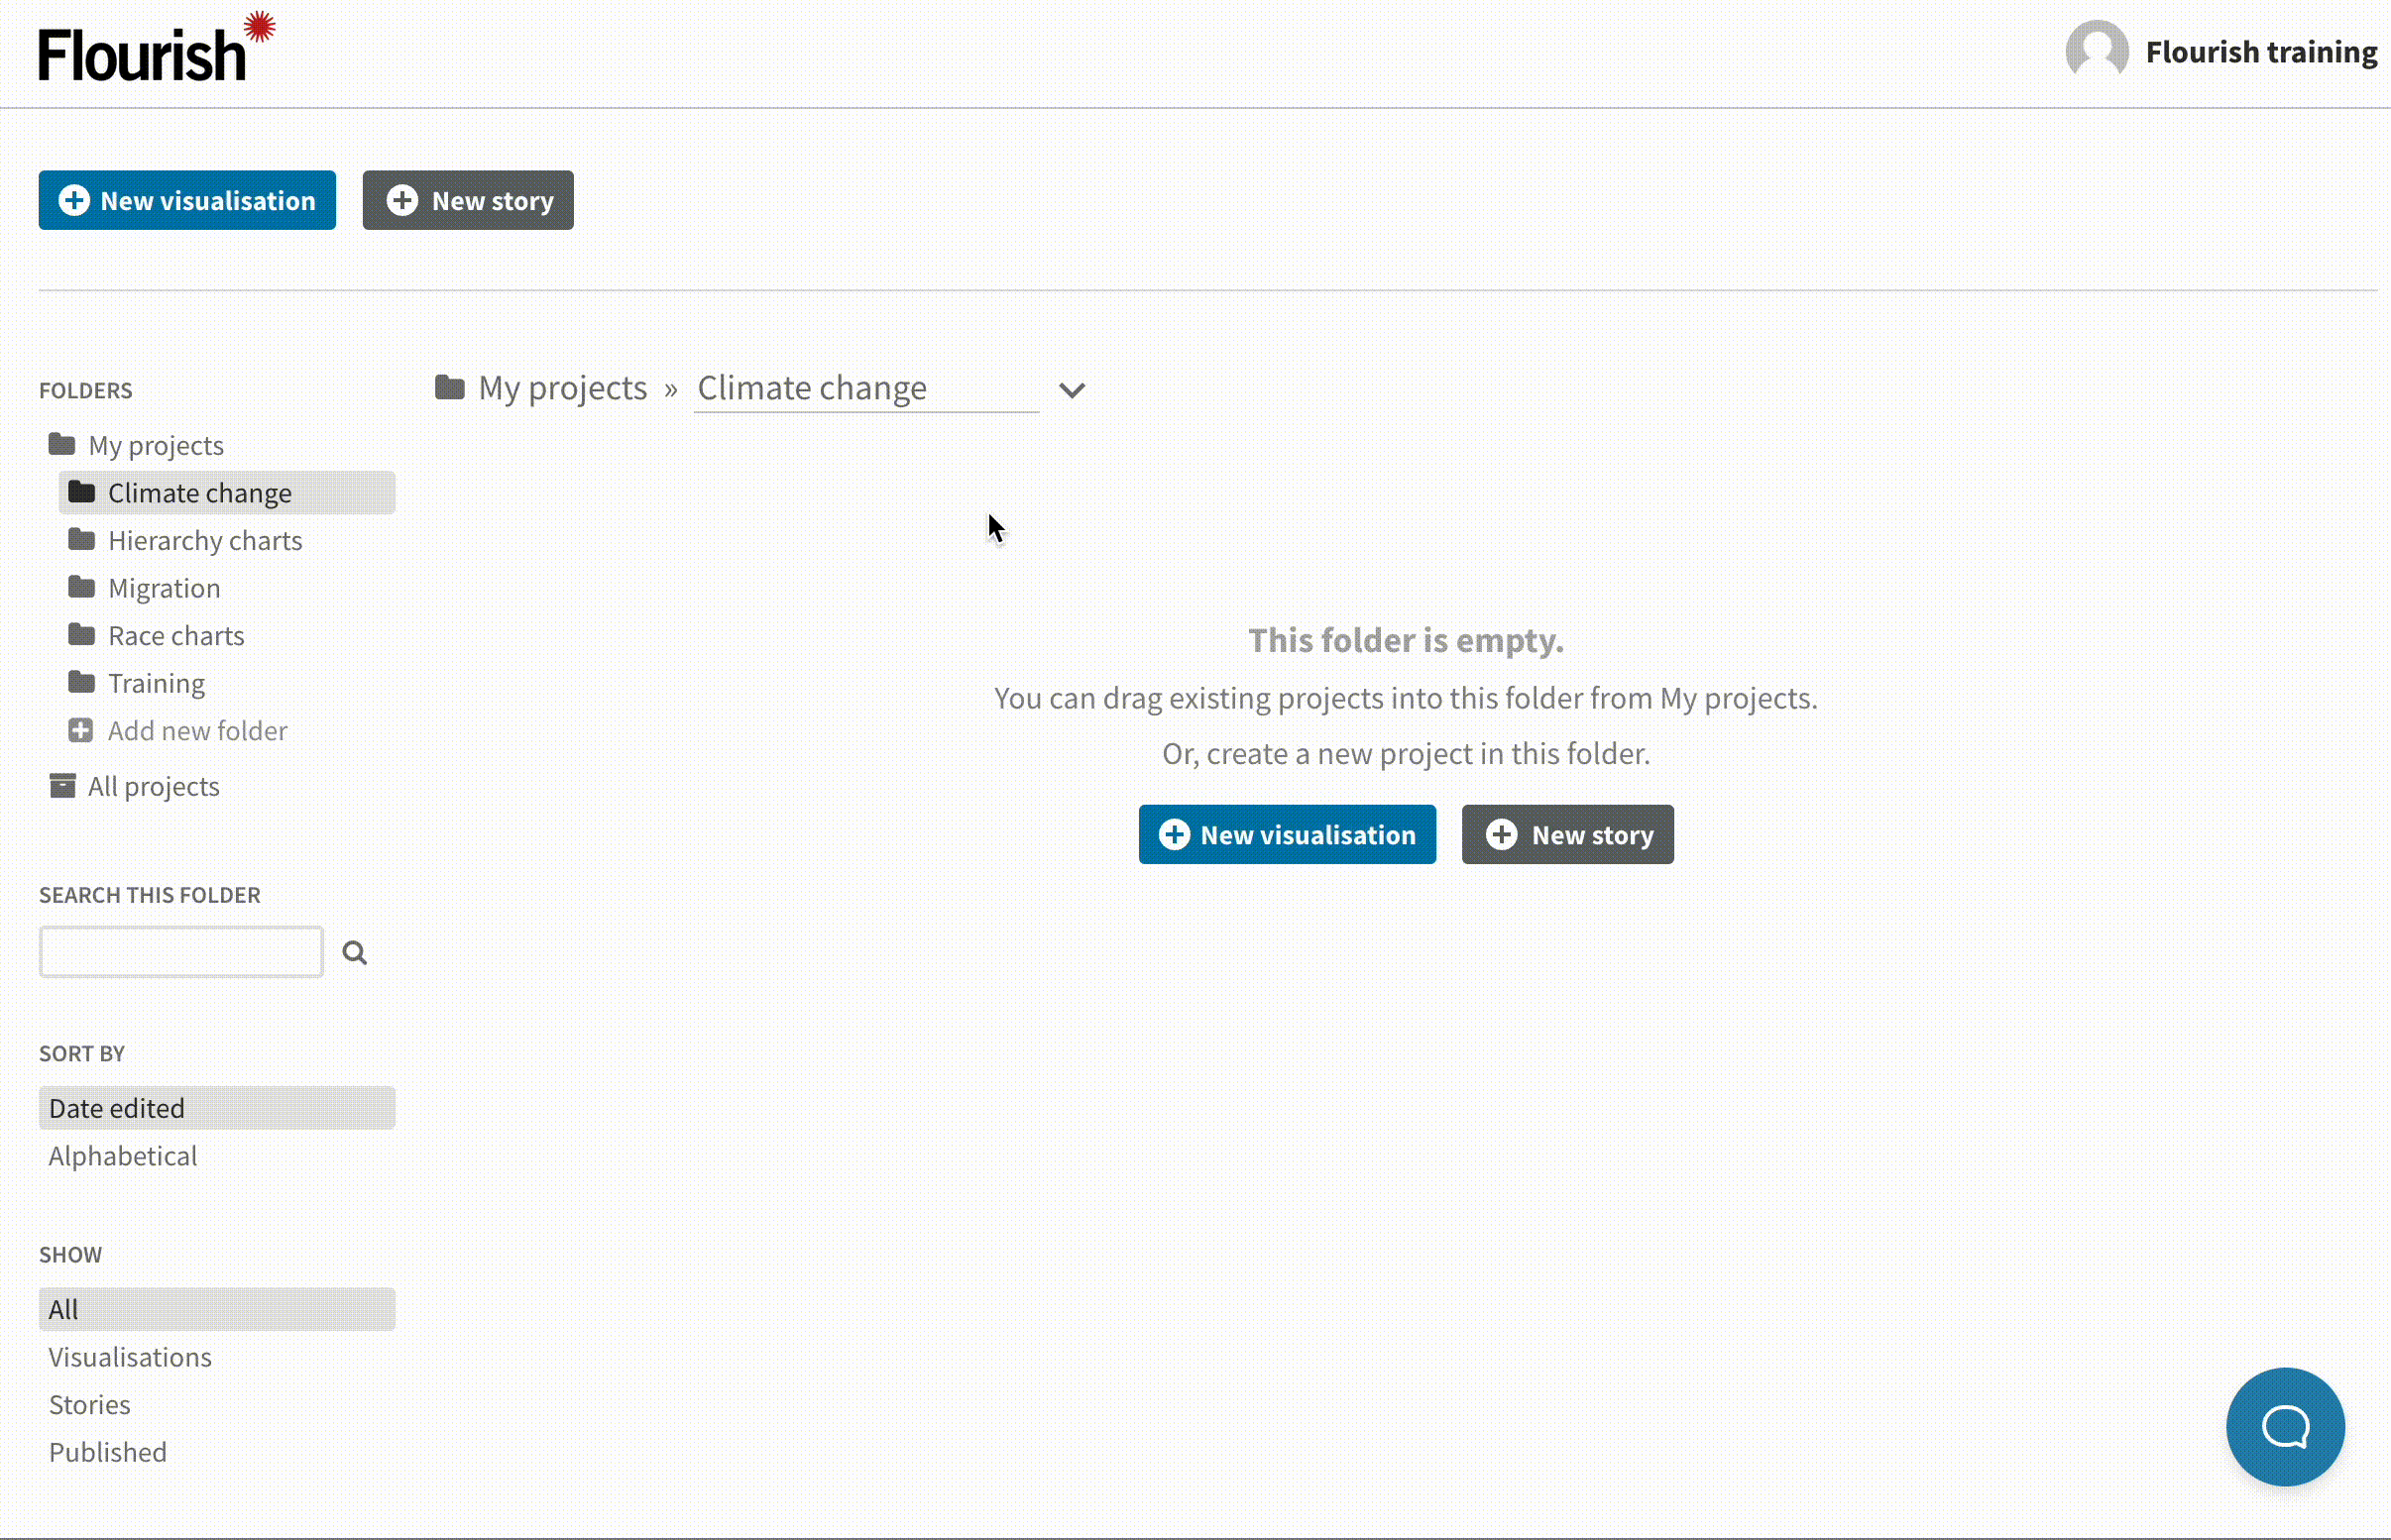Viewport: 2391px width, 1540px height.
Task: Click the SORT BY section heading
Action: pyautogui.click(x=82, y=1053)
